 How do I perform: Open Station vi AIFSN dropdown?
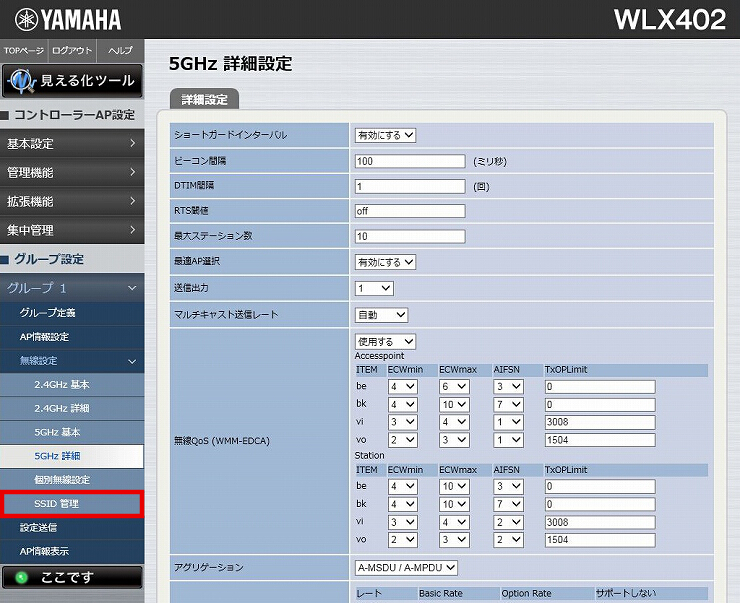pos(508,522)
